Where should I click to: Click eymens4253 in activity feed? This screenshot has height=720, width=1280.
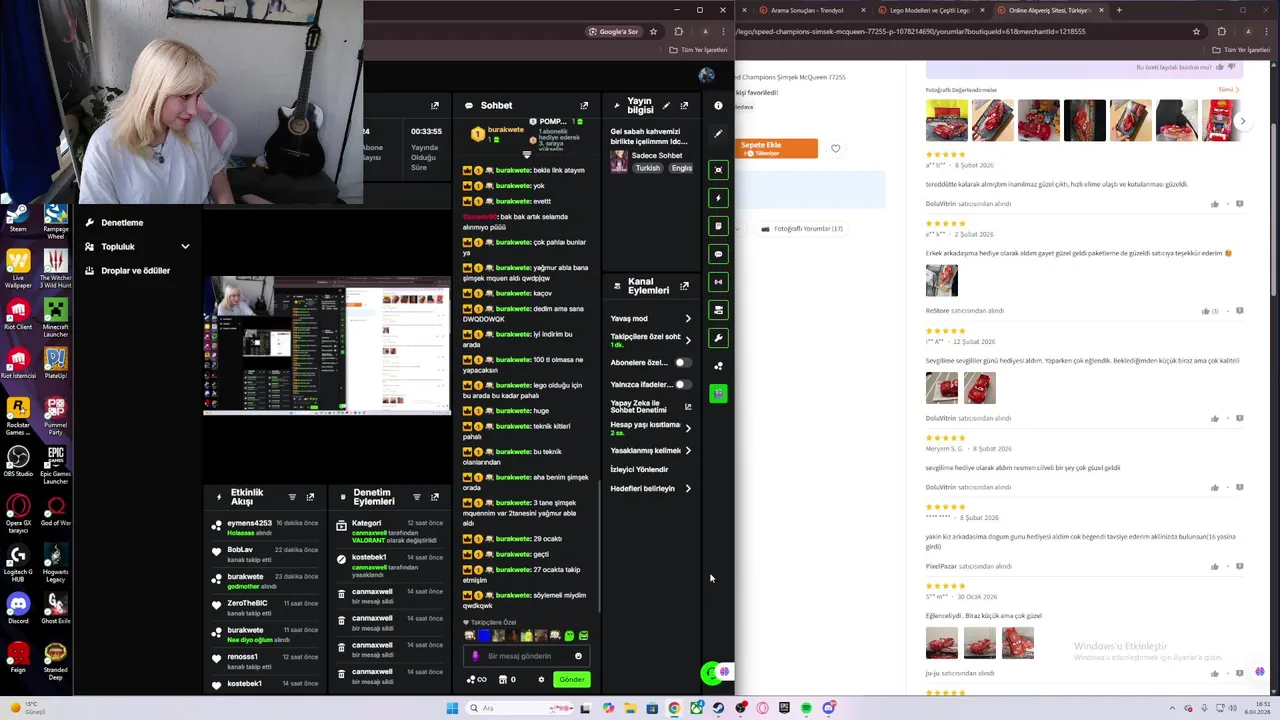click(249, 523)
